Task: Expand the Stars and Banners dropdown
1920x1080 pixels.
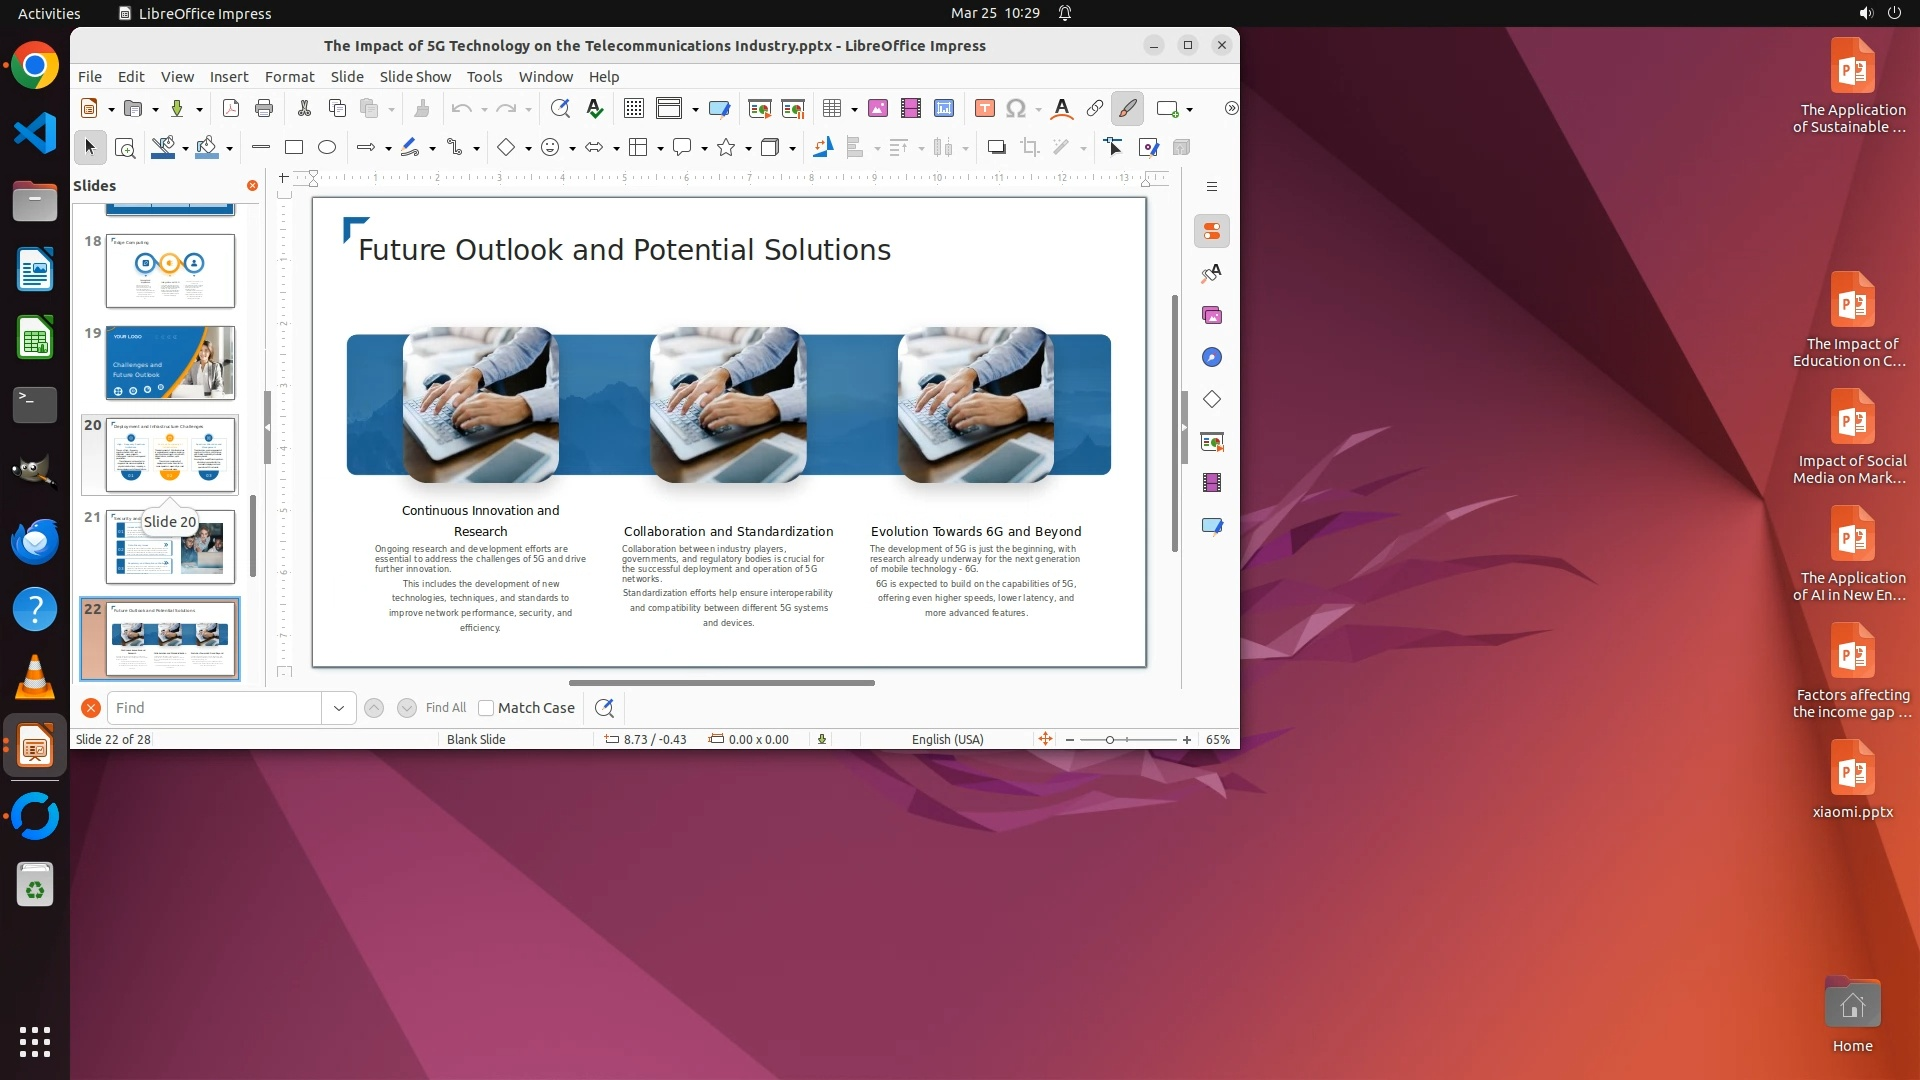Action: click(x=748, y=148)
